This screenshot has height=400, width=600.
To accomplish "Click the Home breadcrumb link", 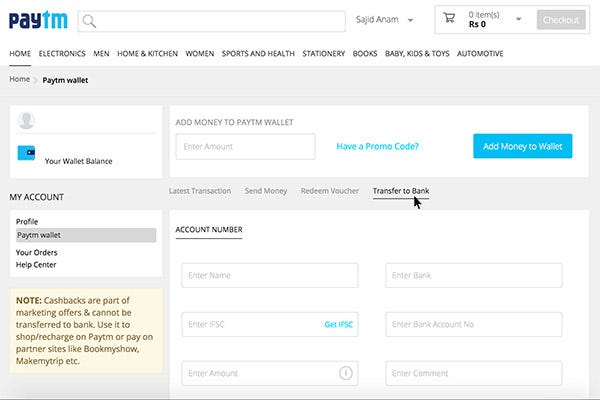I will click(x=20, y=79).
